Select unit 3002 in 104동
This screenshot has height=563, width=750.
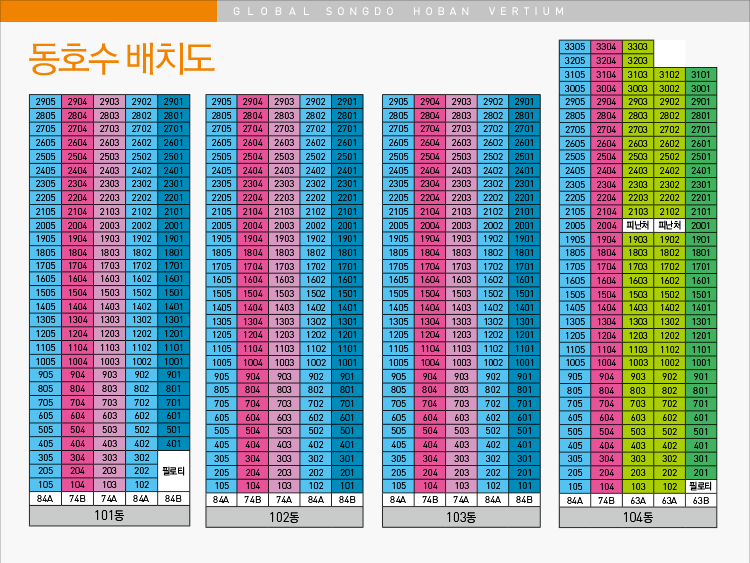(669, 88)
